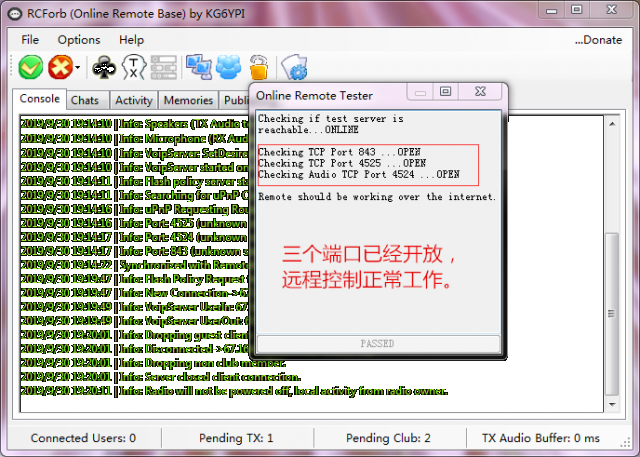Click the 'Pending Club: 2' status entry
The height and width of the screenshot is (457, 640).
[388, 438]
